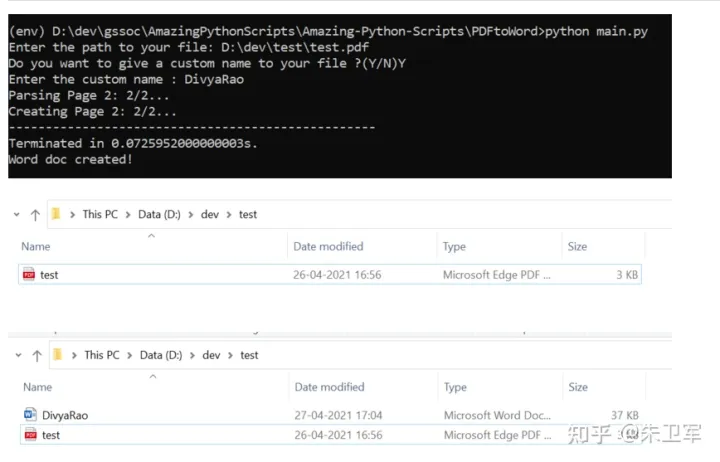720x462 pixels.
Task: Select the DivyaRao file name
Action: click(x=65, y=415)
